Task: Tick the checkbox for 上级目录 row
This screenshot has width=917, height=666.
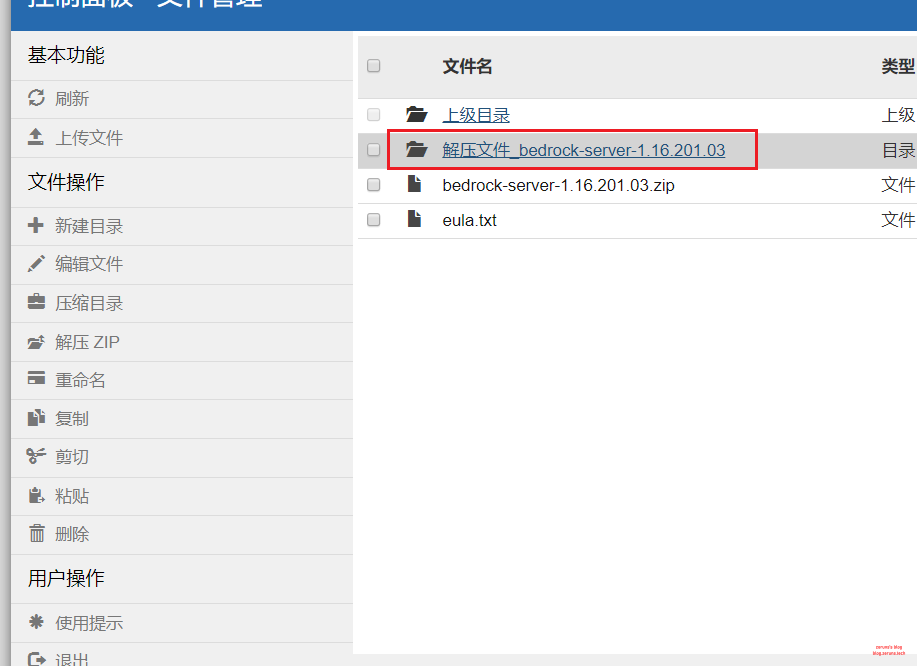Action: coord(374,115)
